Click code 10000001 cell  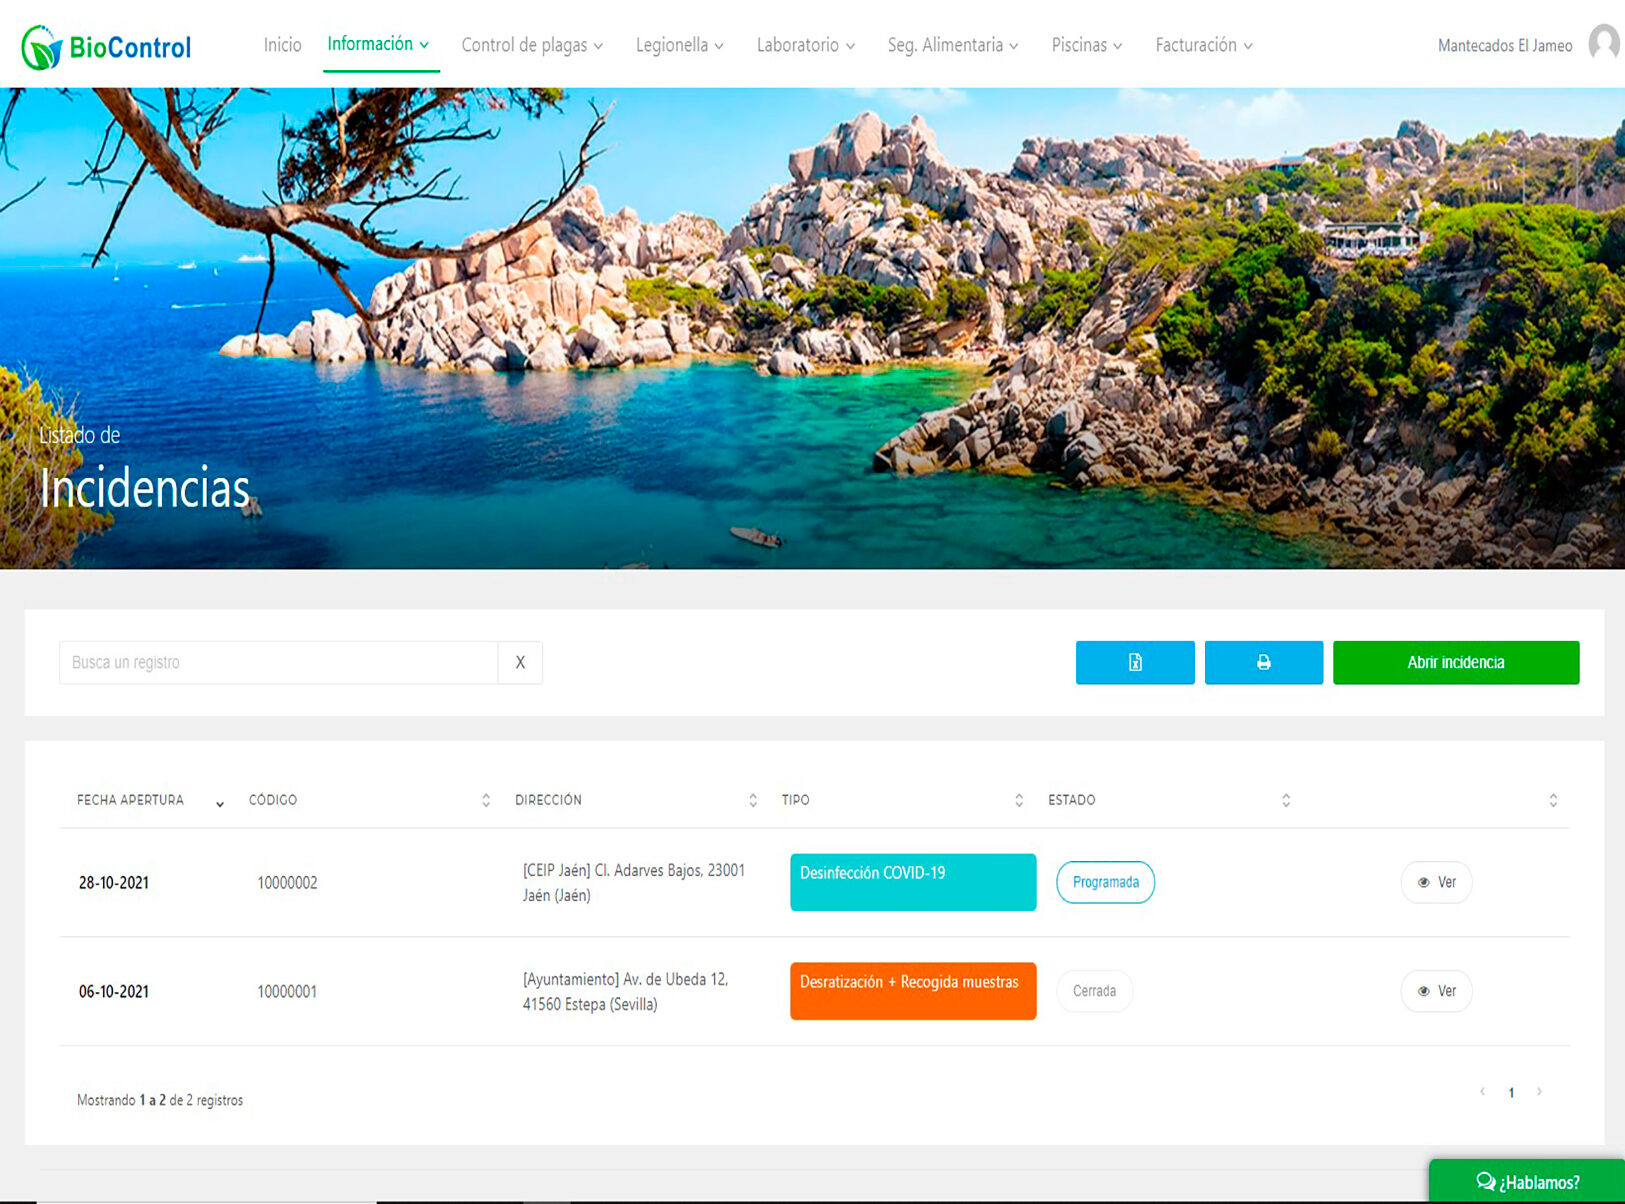point(287,992)
